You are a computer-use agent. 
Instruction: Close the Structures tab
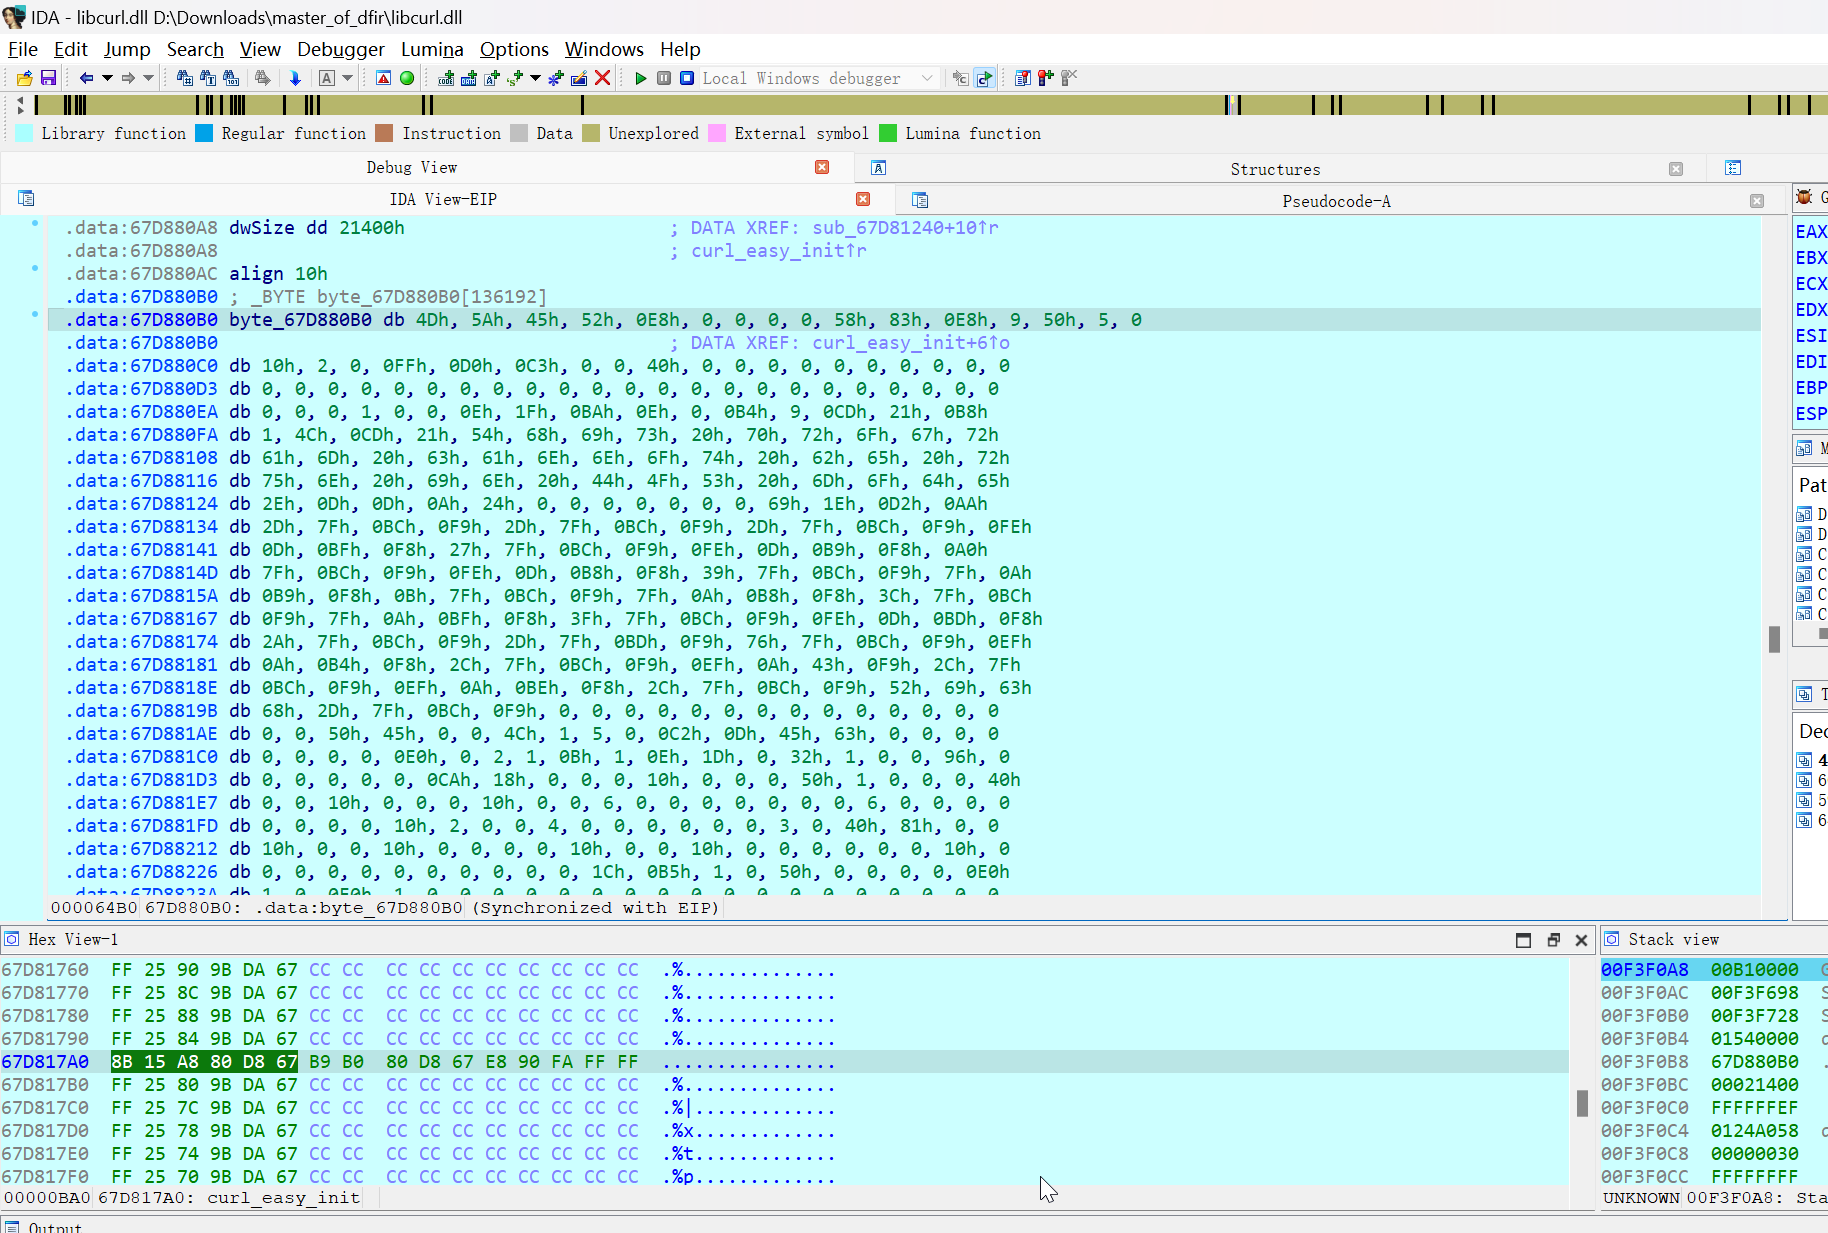[x=1676, y=169]
